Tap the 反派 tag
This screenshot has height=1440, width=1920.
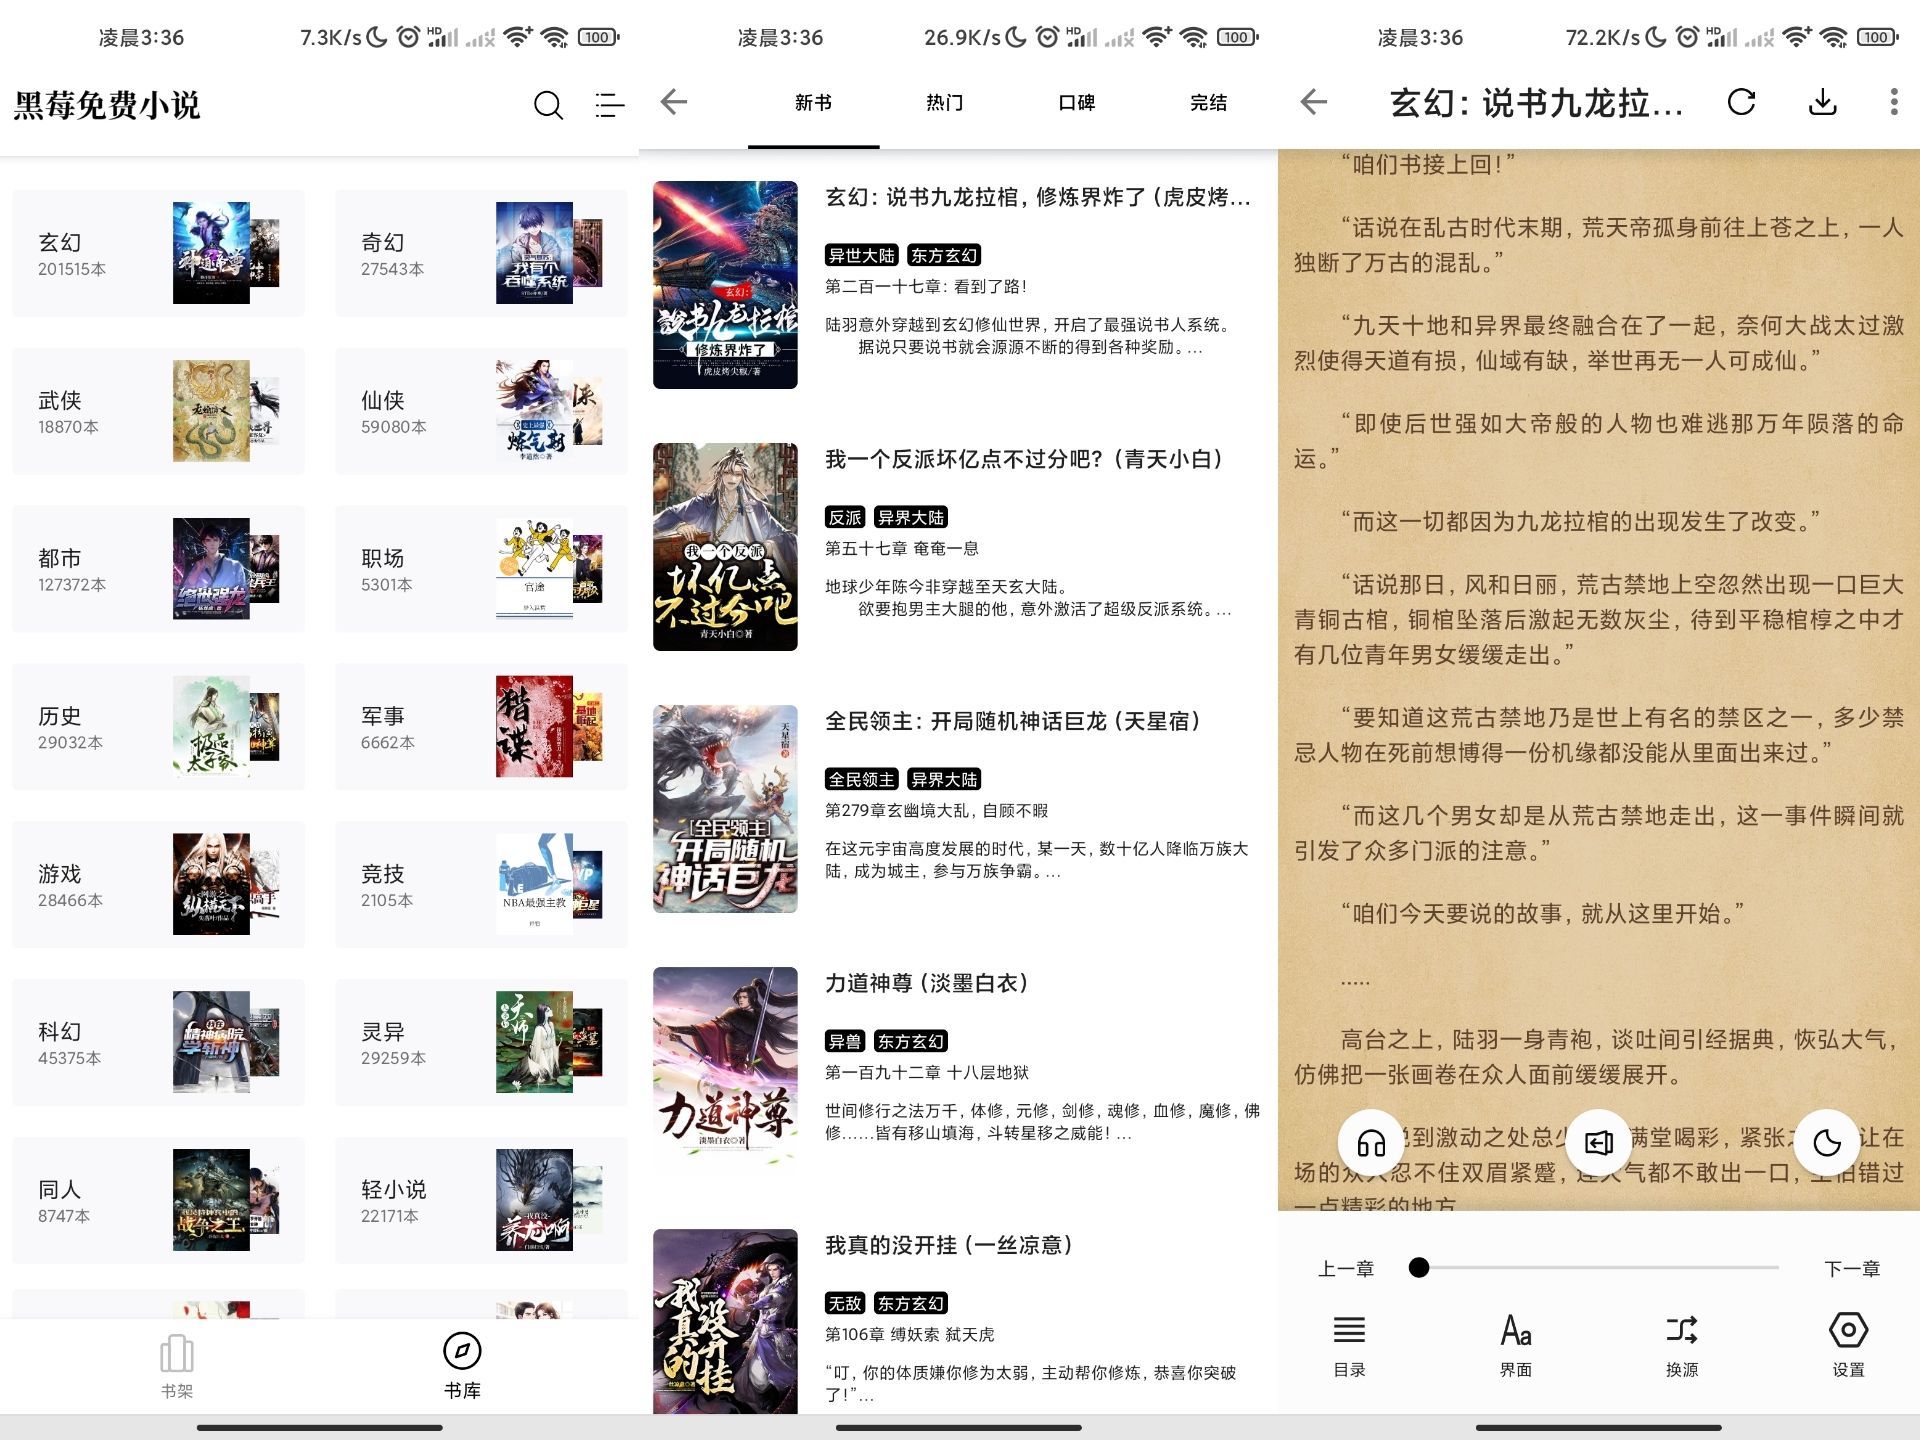coord(845,518)
